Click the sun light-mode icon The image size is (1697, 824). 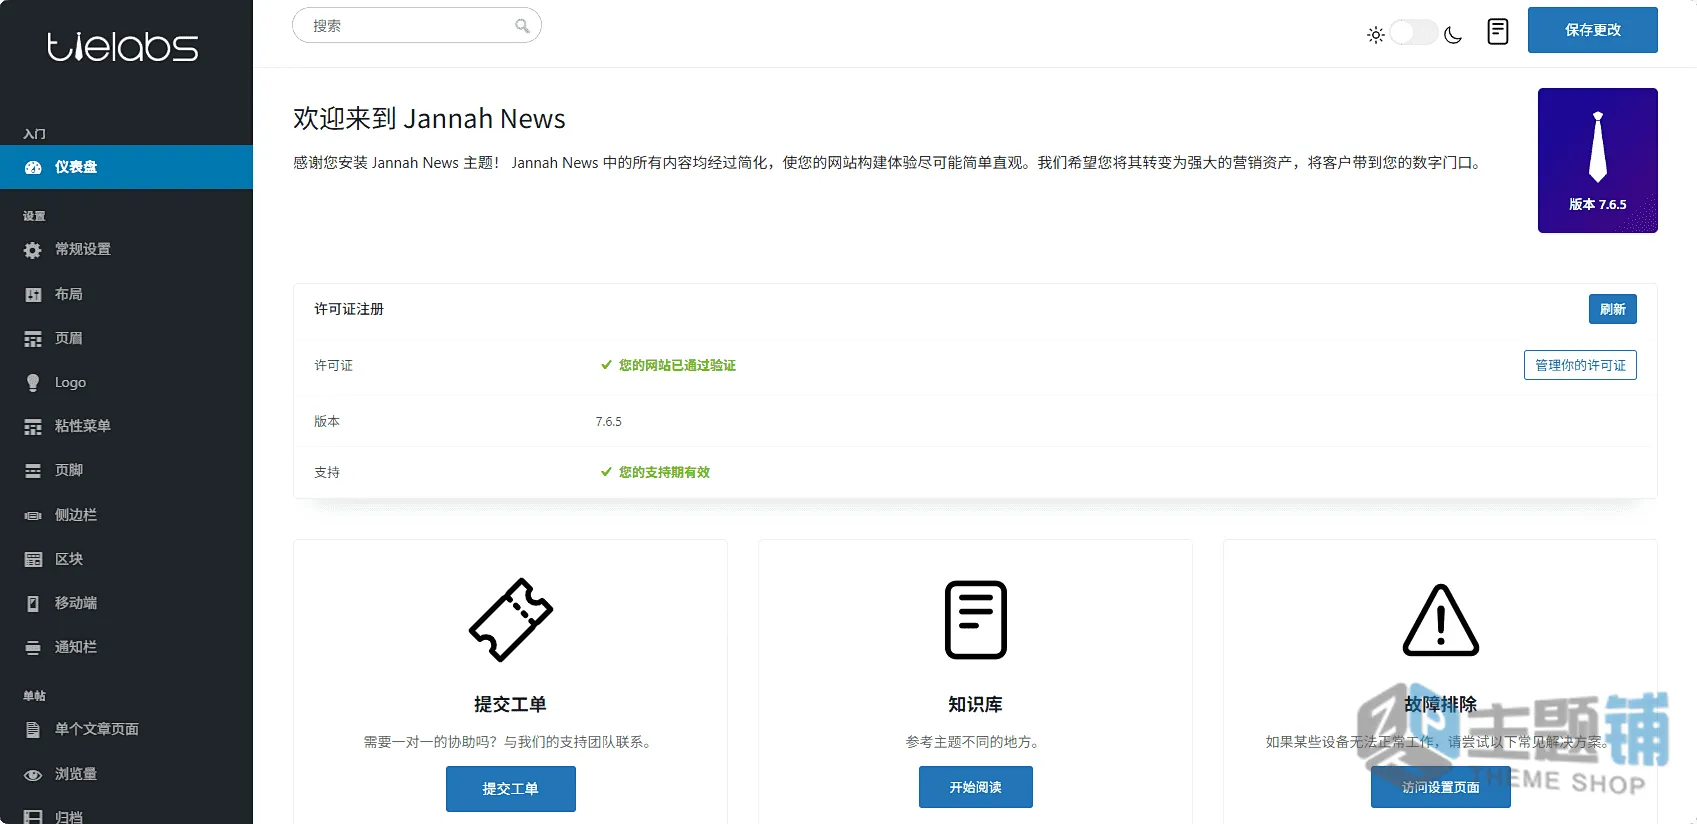point(1376,35)
